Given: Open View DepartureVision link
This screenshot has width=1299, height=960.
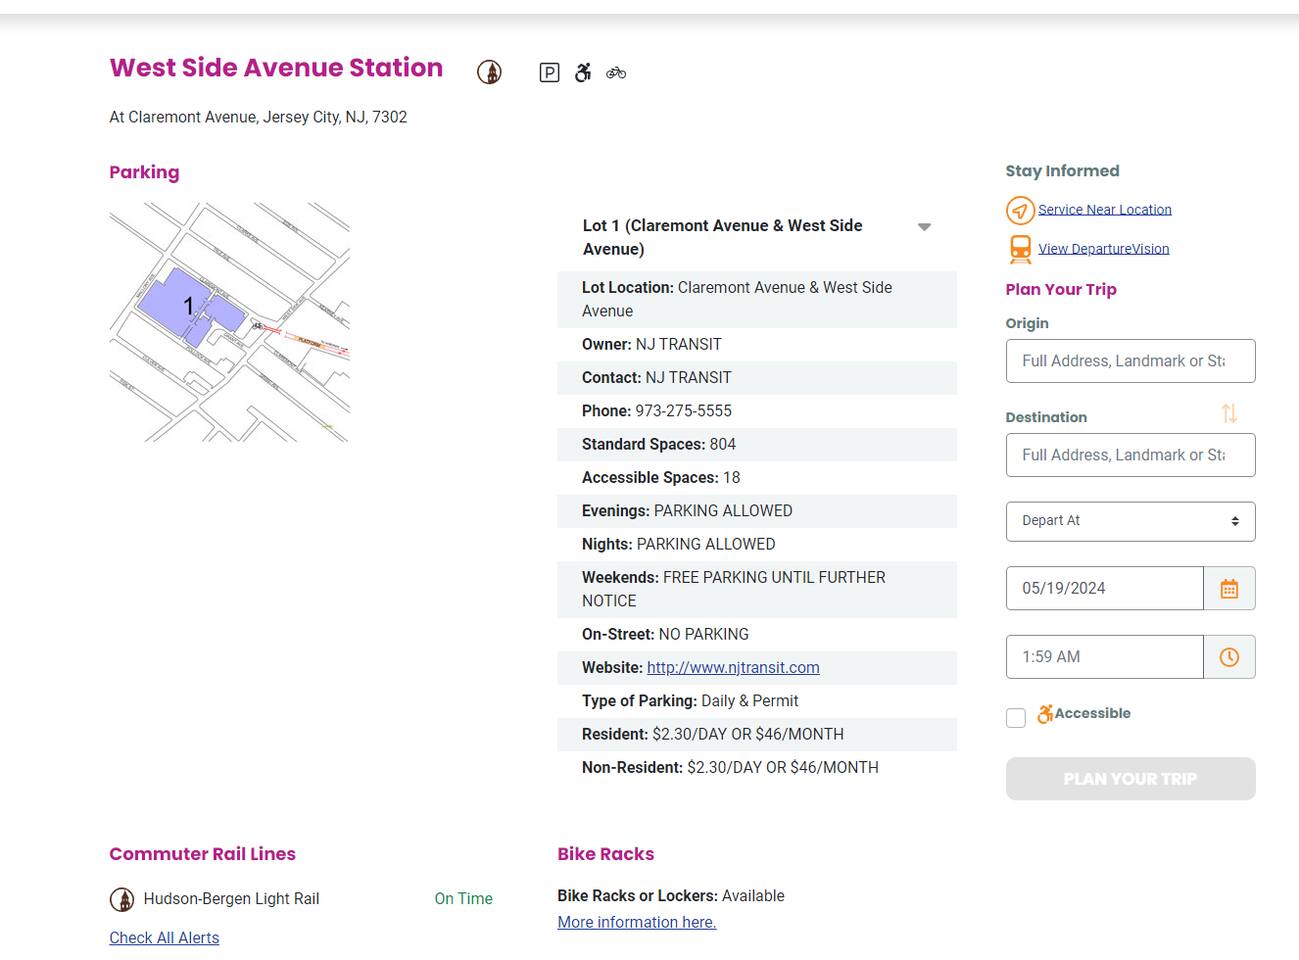Looking at the screenshot, I should point(1103,249).
